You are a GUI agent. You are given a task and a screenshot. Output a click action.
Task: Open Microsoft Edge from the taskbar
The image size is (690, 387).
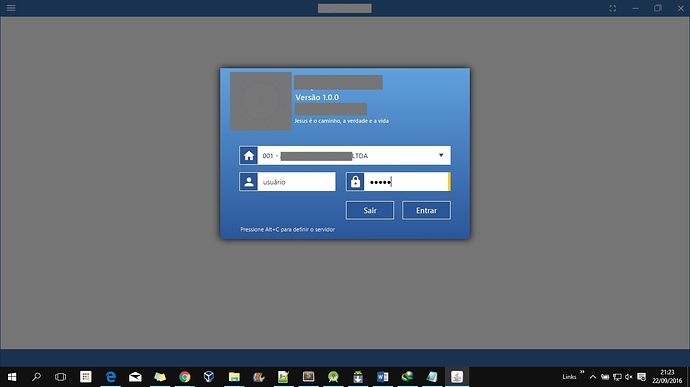click(x=110, y=377)
